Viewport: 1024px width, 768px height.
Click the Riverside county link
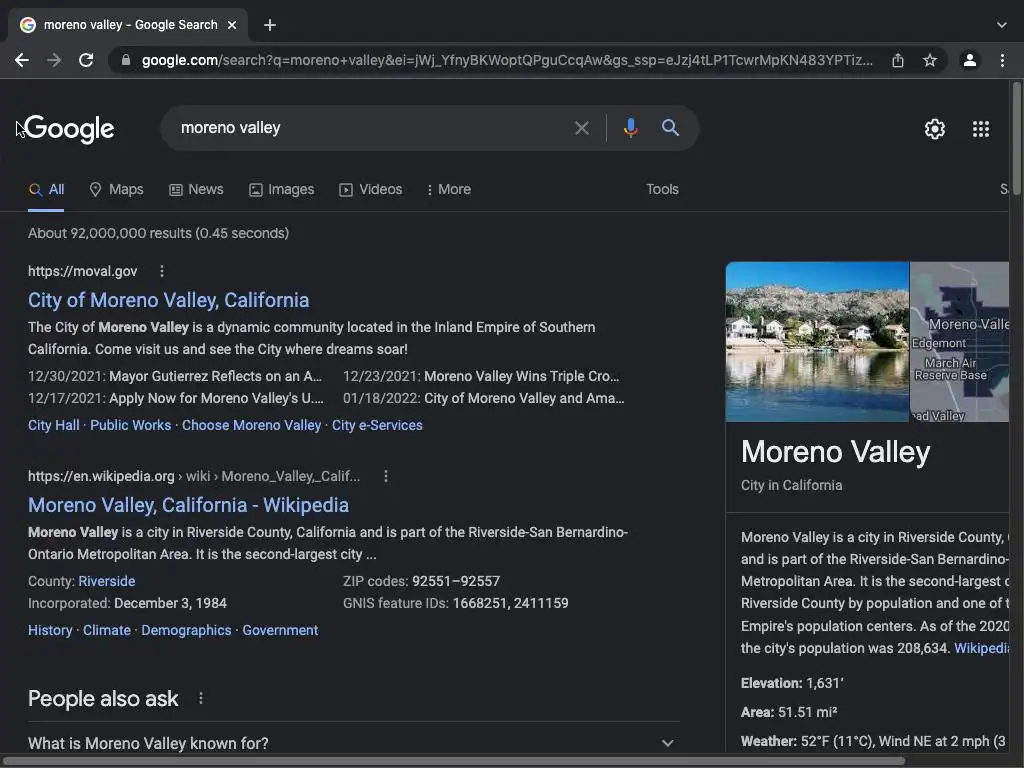[x=106, y=581]
